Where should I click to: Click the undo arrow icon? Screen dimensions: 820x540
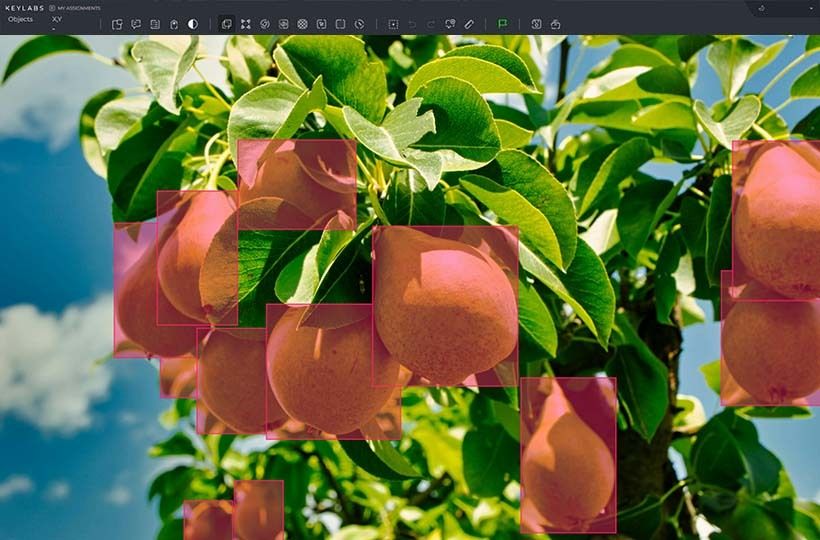coord(412,24)
